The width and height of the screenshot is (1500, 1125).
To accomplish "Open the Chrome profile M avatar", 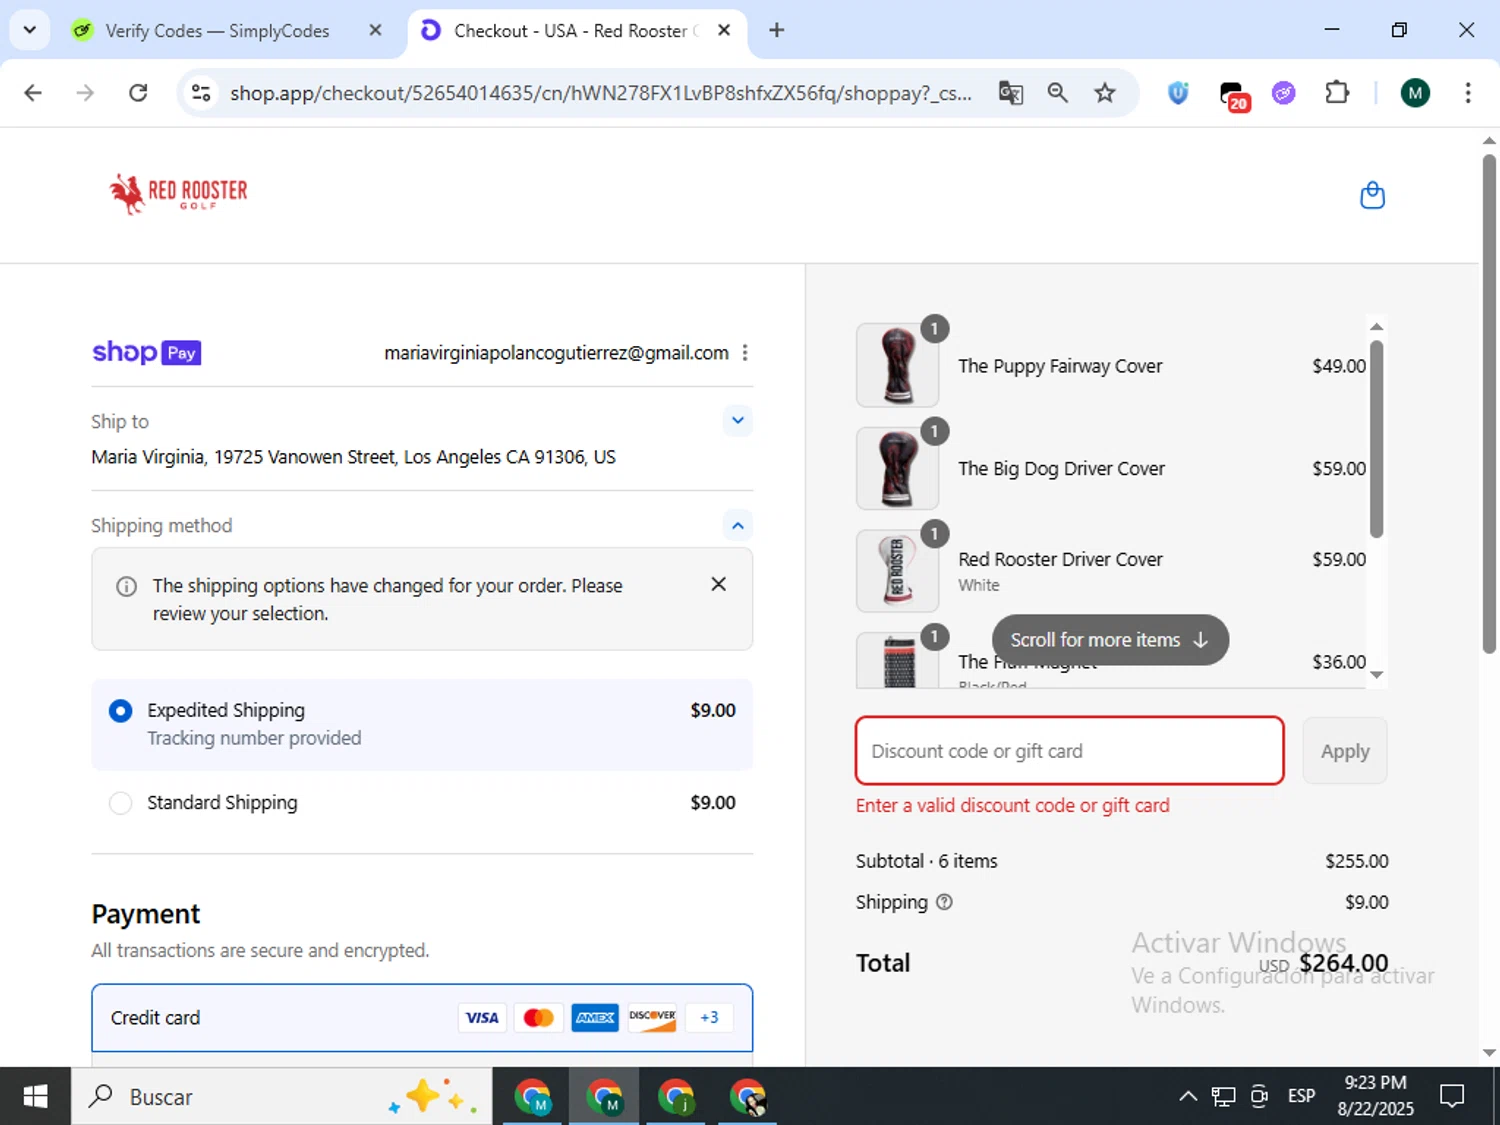I will (x=1414, y=93).
